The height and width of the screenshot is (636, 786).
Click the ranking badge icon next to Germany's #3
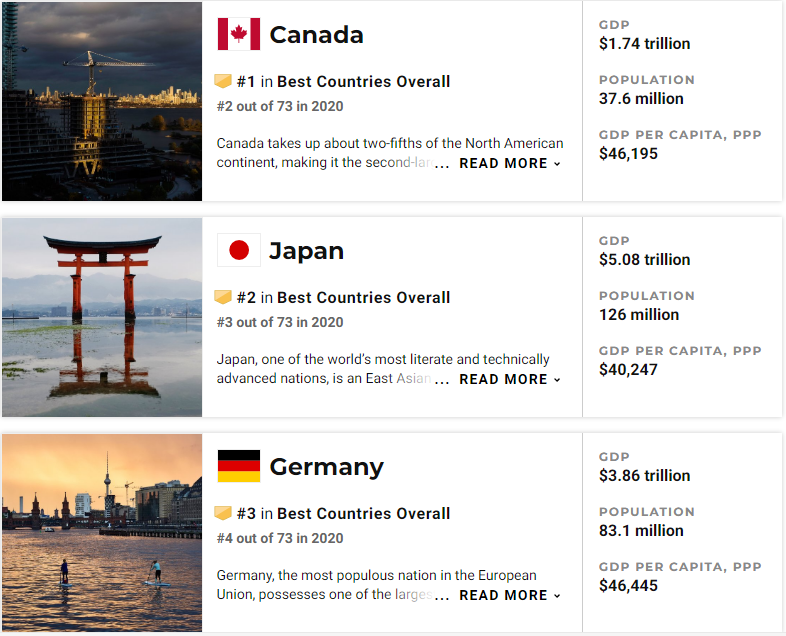pos(224,514)
